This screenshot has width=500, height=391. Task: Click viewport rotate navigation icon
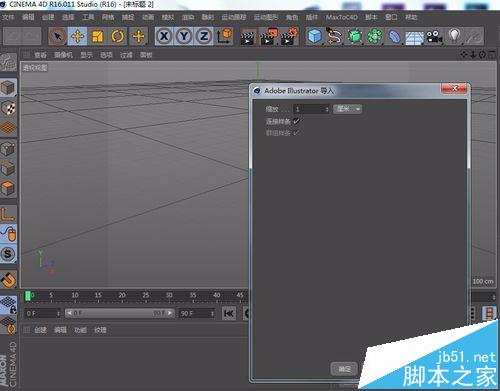(482, 54)
